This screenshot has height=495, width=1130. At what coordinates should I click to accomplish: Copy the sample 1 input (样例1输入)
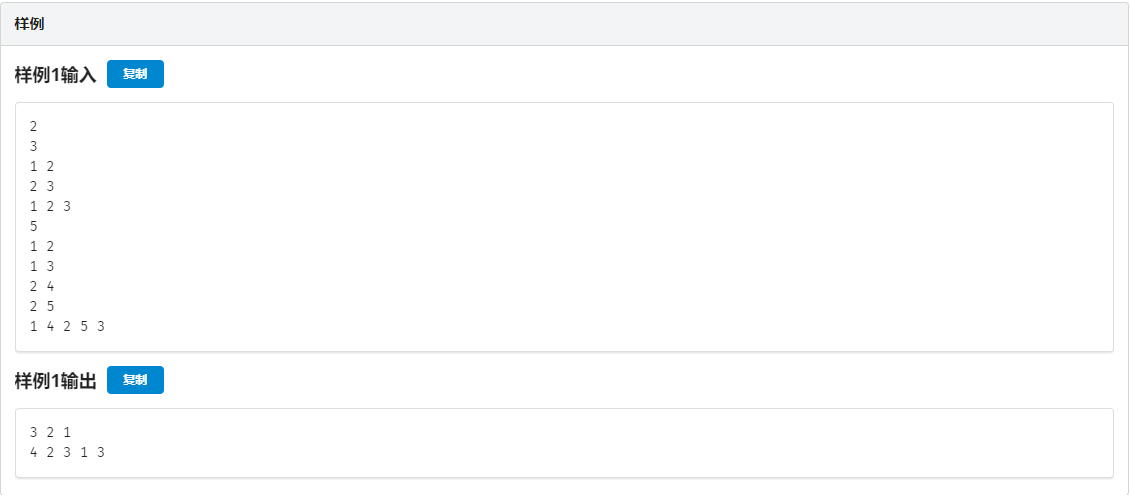135,74
